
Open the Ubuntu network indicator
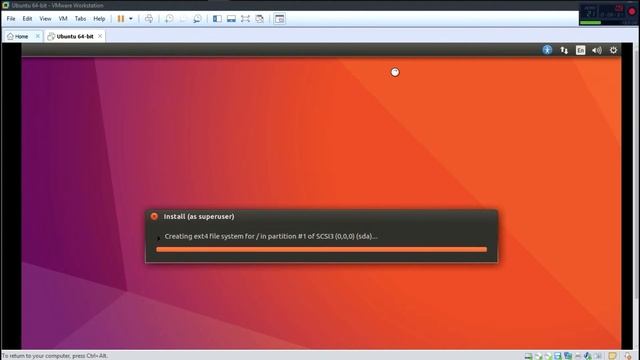(564, 50)
